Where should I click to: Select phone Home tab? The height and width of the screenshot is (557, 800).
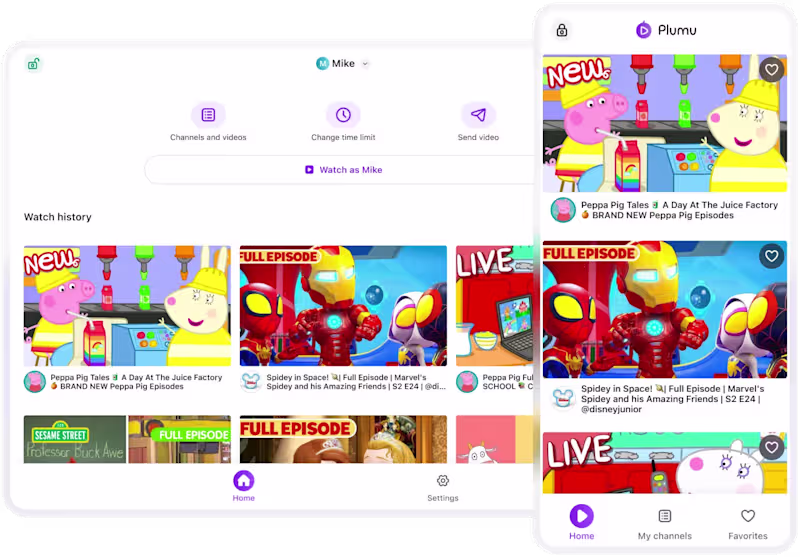[x=582, y=522]
